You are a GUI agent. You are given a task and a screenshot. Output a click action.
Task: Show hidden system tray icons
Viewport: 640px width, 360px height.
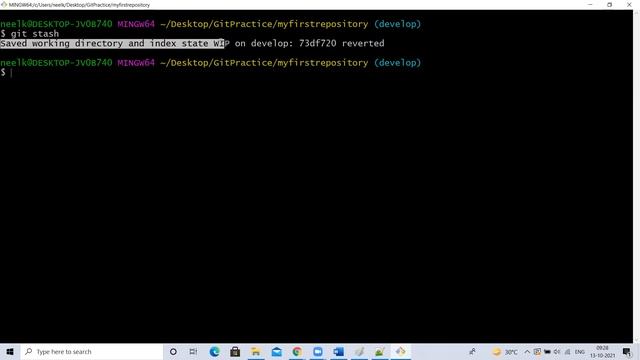pos(527,352)
